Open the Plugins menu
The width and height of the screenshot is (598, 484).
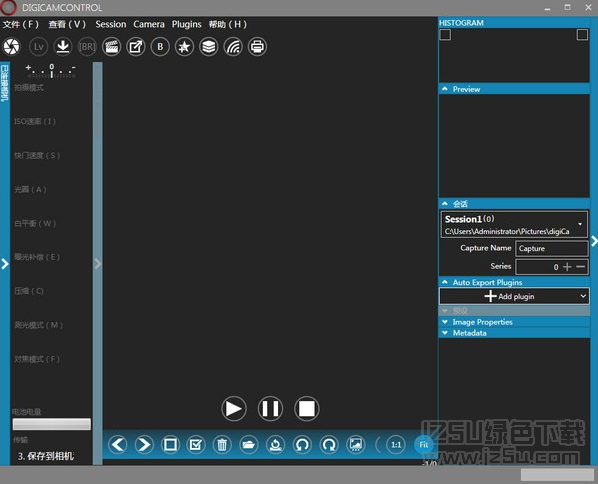[186, 24]
